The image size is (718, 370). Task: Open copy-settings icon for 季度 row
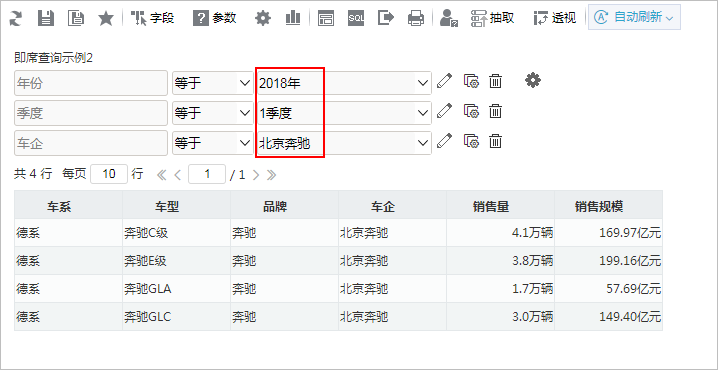(x=471, y=111)
